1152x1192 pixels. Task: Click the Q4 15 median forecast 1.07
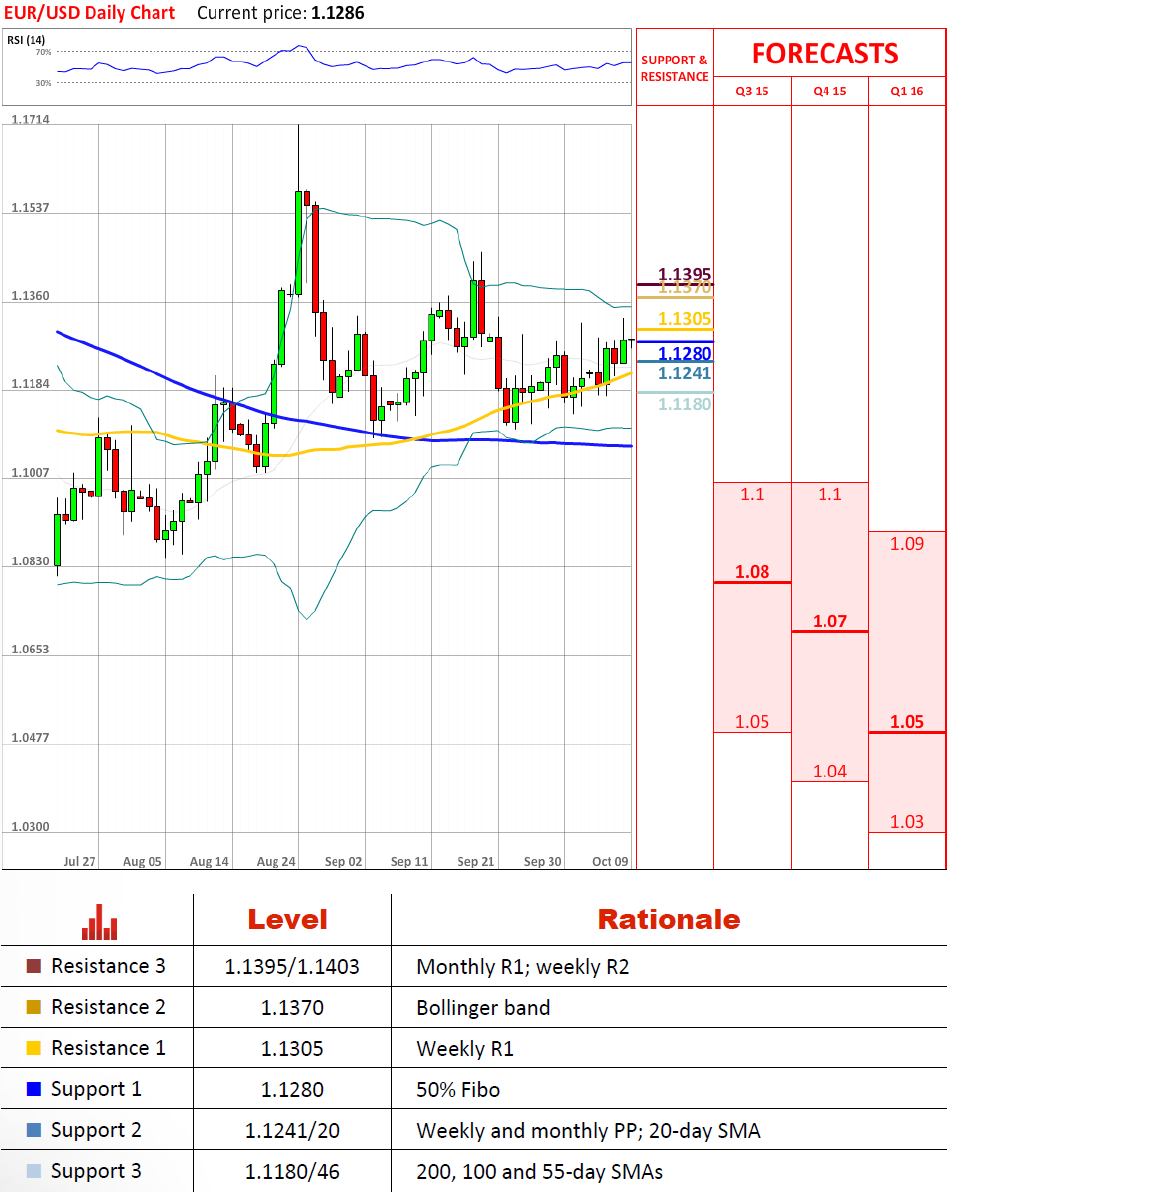coord(830,621)
